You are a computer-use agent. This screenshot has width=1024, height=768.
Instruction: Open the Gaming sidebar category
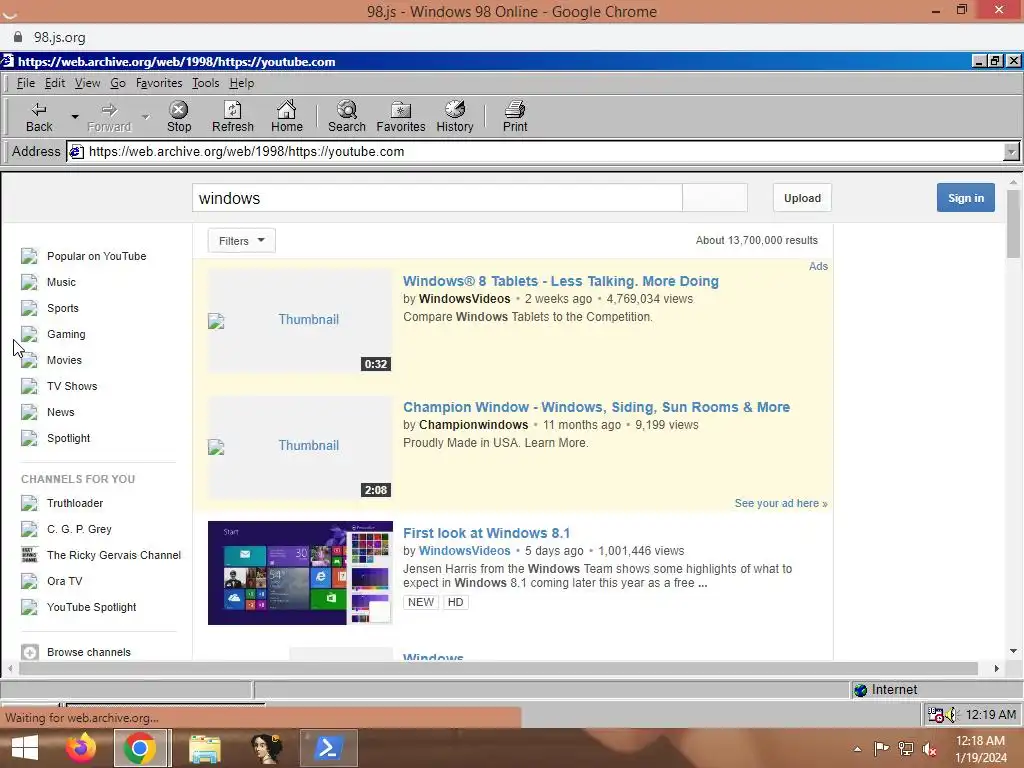66,334
